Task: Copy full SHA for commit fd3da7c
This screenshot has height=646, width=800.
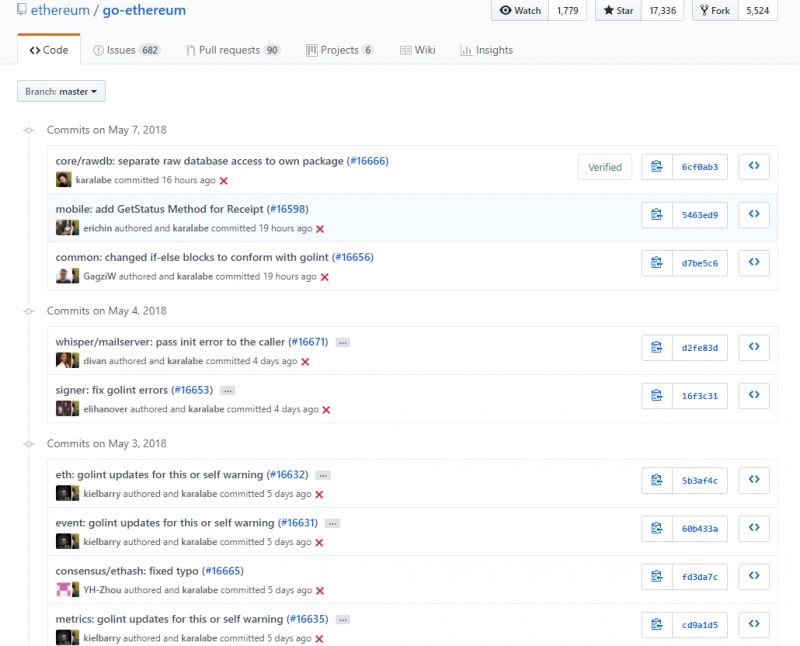Action: coord(657,577)
